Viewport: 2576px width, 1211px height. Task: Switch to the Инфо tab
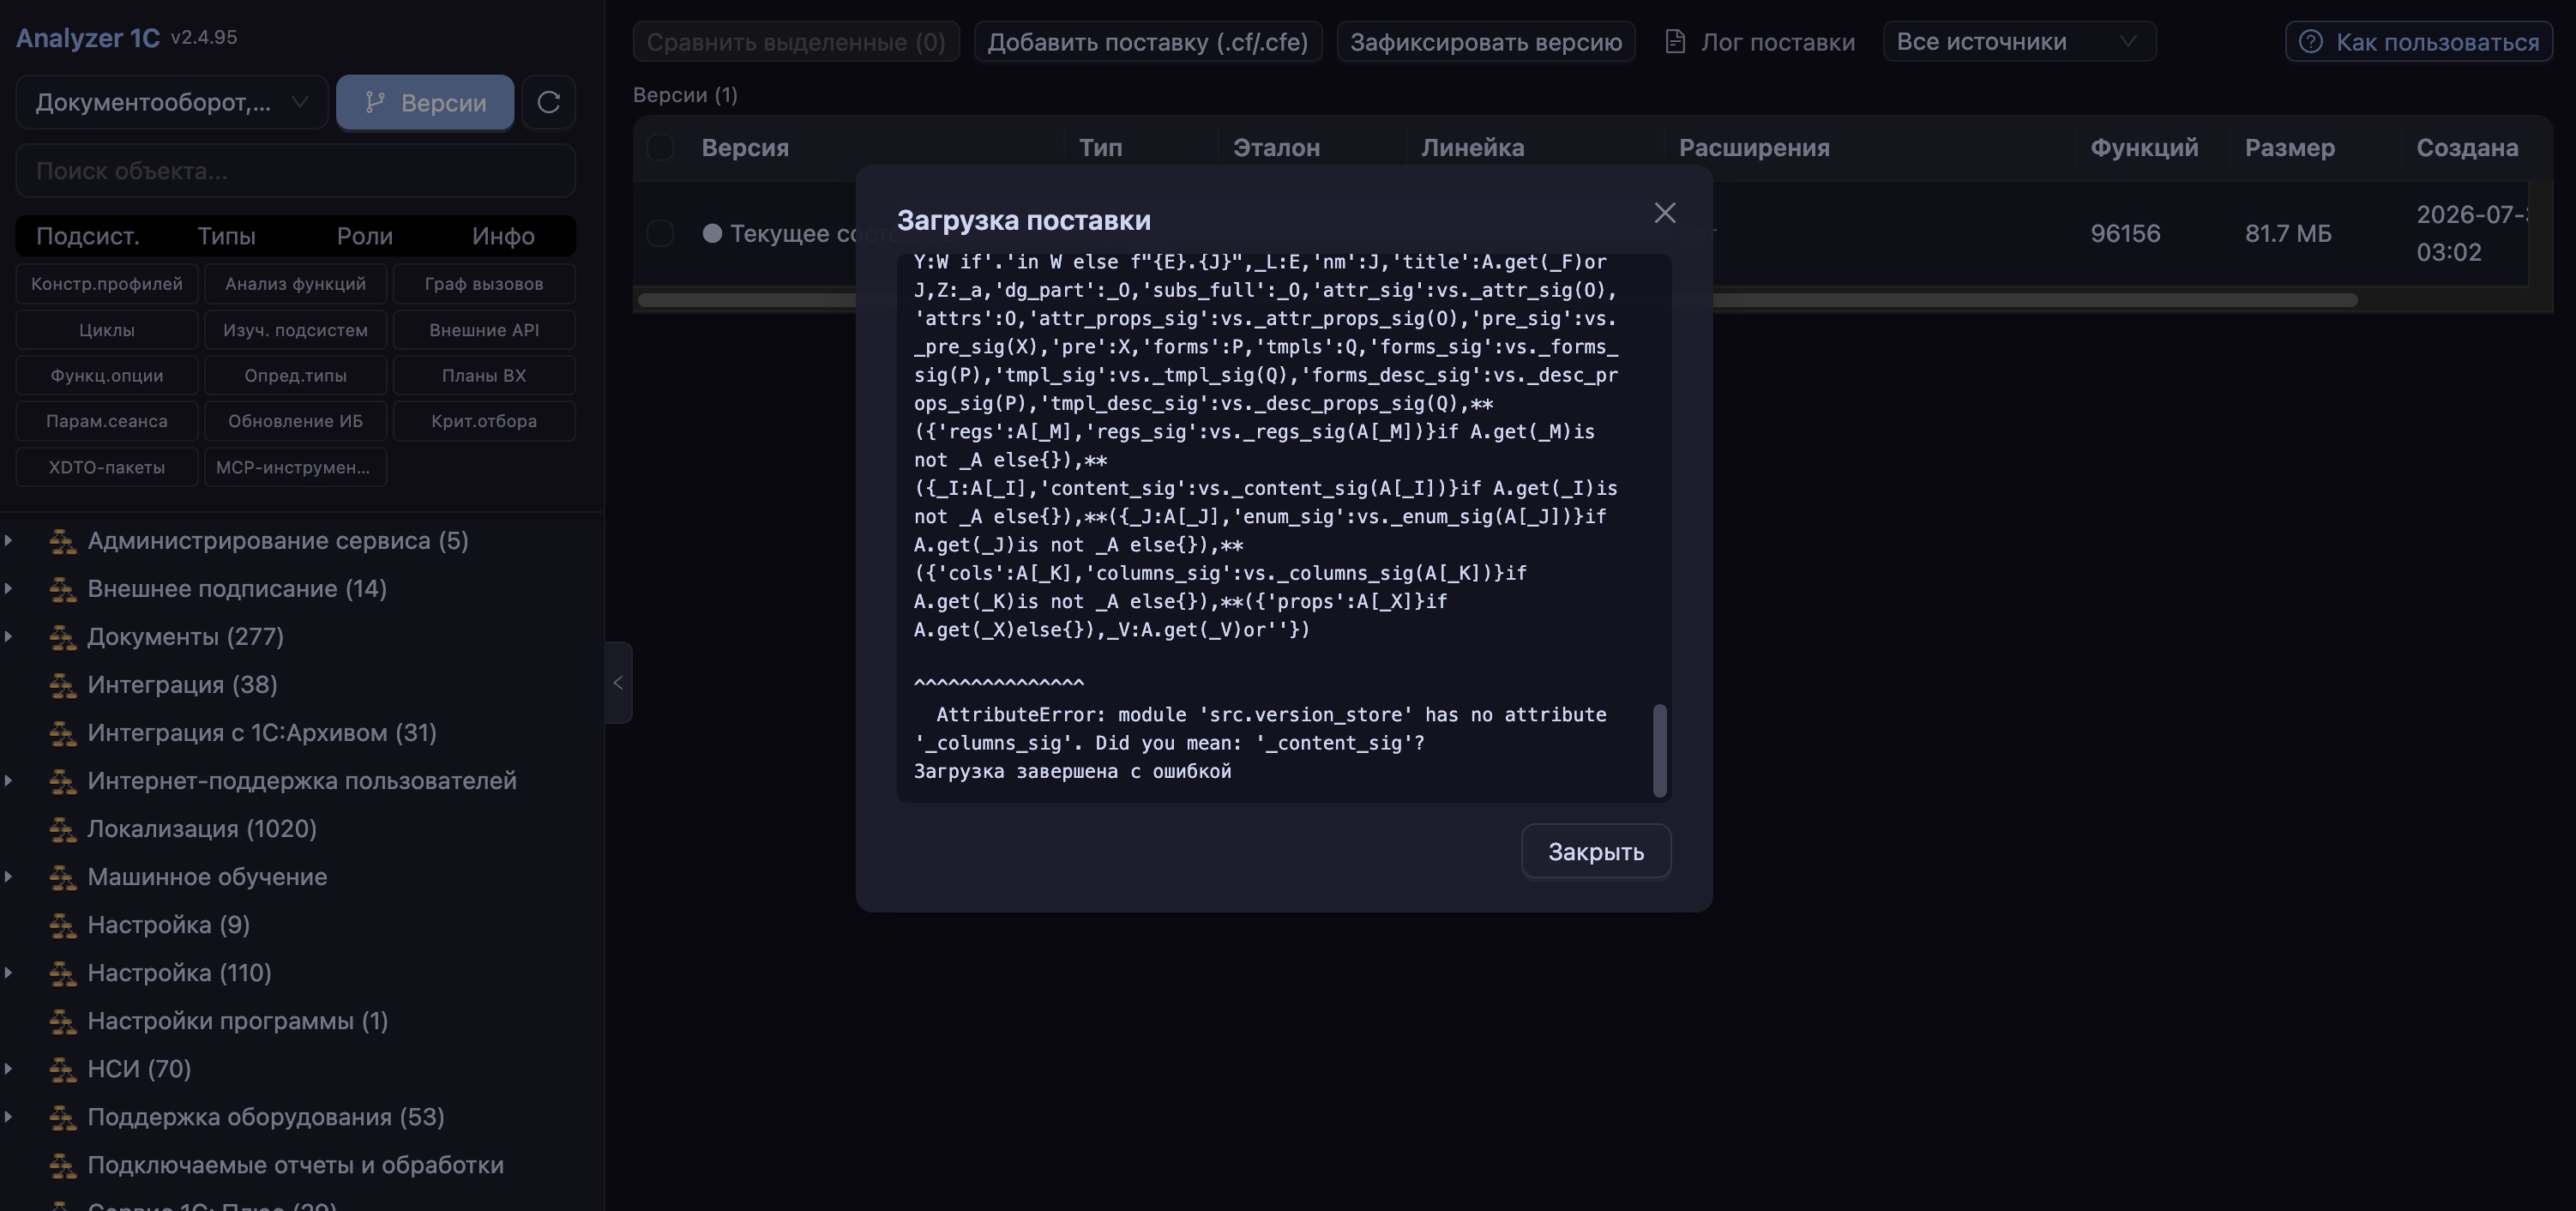click(x=503, y=236)
